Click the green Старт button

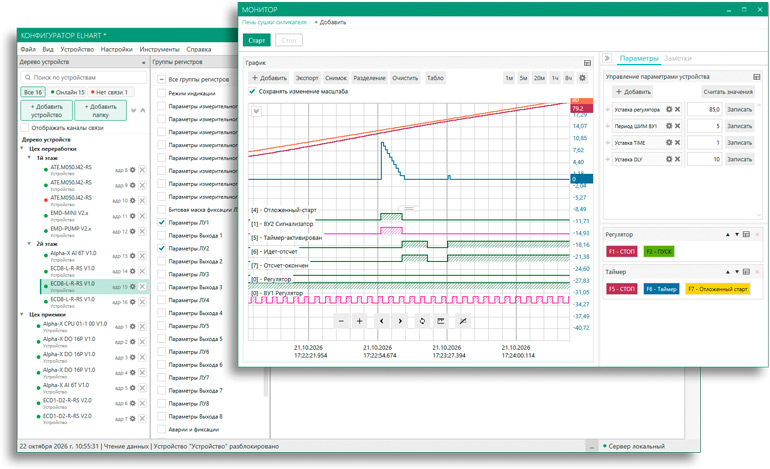click(257, 40)
